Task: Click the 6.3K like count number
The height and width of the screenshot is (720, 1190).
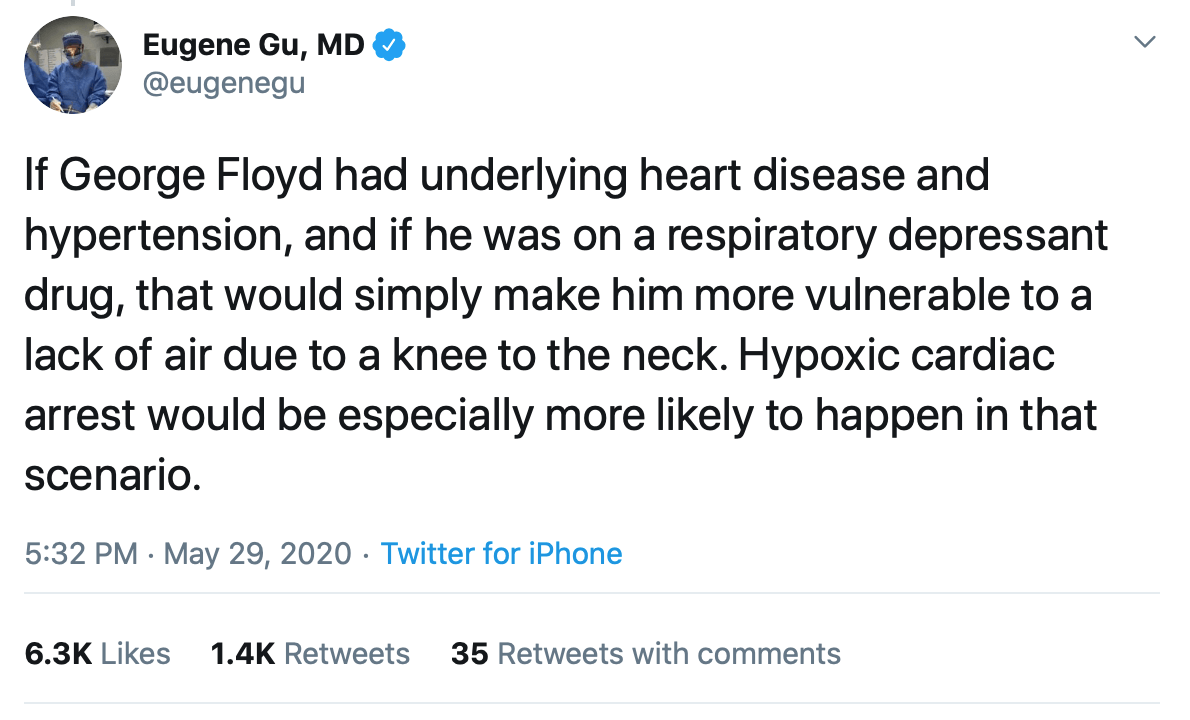Action: 58,654
